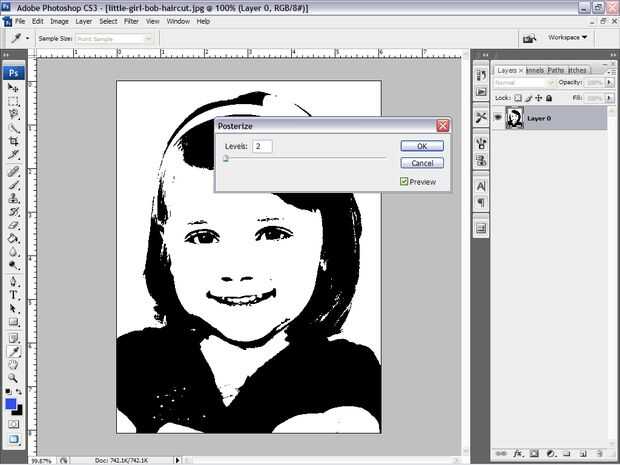Viewport: 620px width, 465px height.
Task: Open the Fill slider arrow
Action: pos(609,98)
